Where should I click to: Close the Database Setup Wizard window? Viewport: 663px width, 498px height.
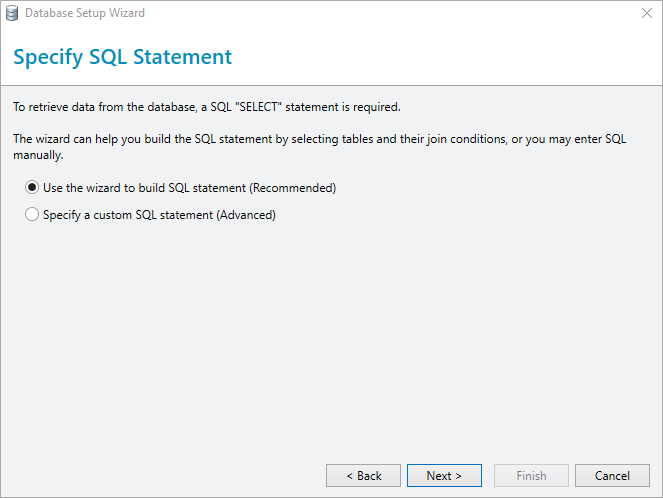pyautogui.click(x=647, y=13)
